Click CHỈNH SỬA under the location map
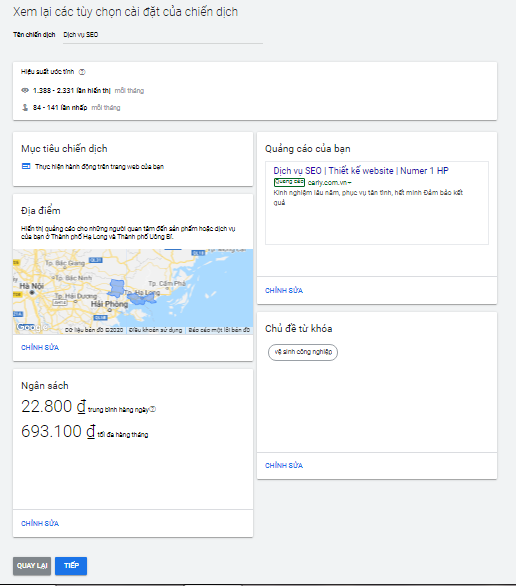Image resolution: width=516 pixels, height=586 pixels. pos(40,348)
